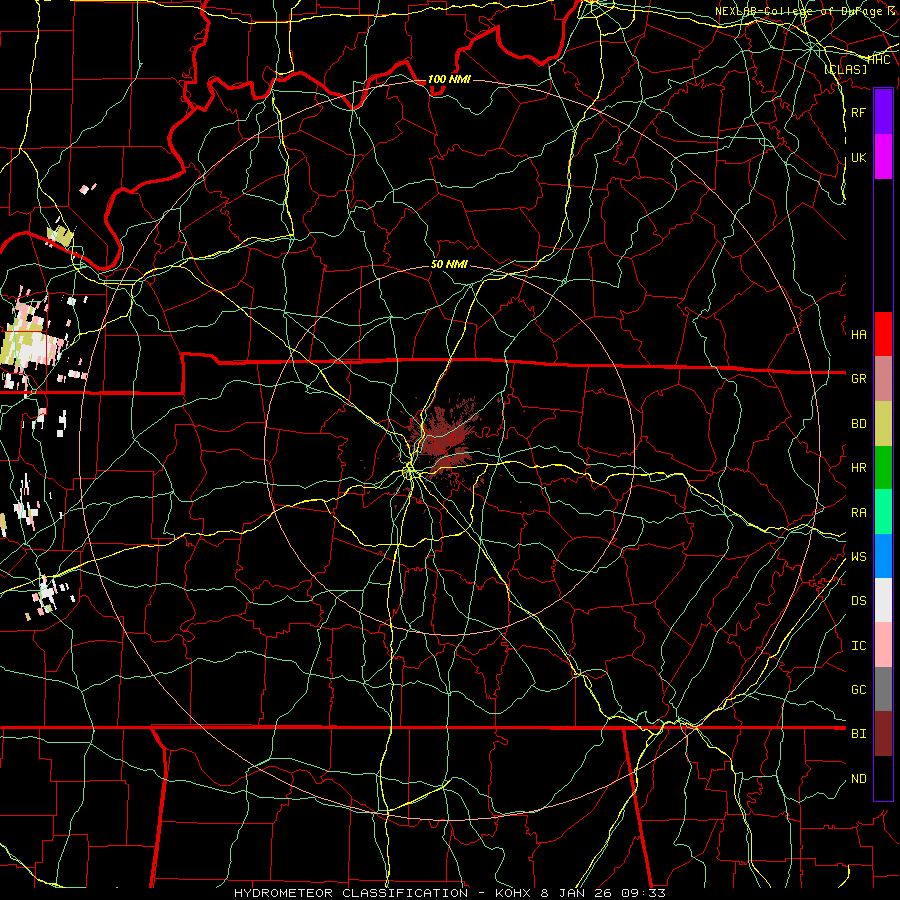Click the HHC product label
The image size is (900, 900).
[879, 60]
